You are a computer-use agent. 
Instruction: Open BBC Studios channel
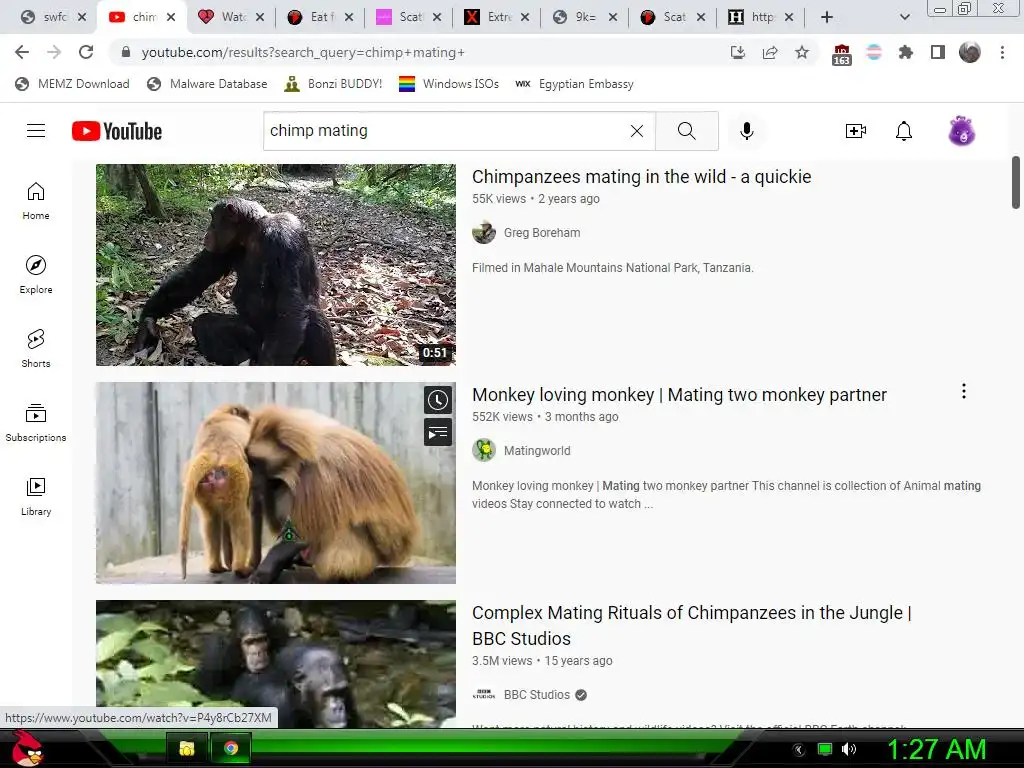[x=537, y=695]
